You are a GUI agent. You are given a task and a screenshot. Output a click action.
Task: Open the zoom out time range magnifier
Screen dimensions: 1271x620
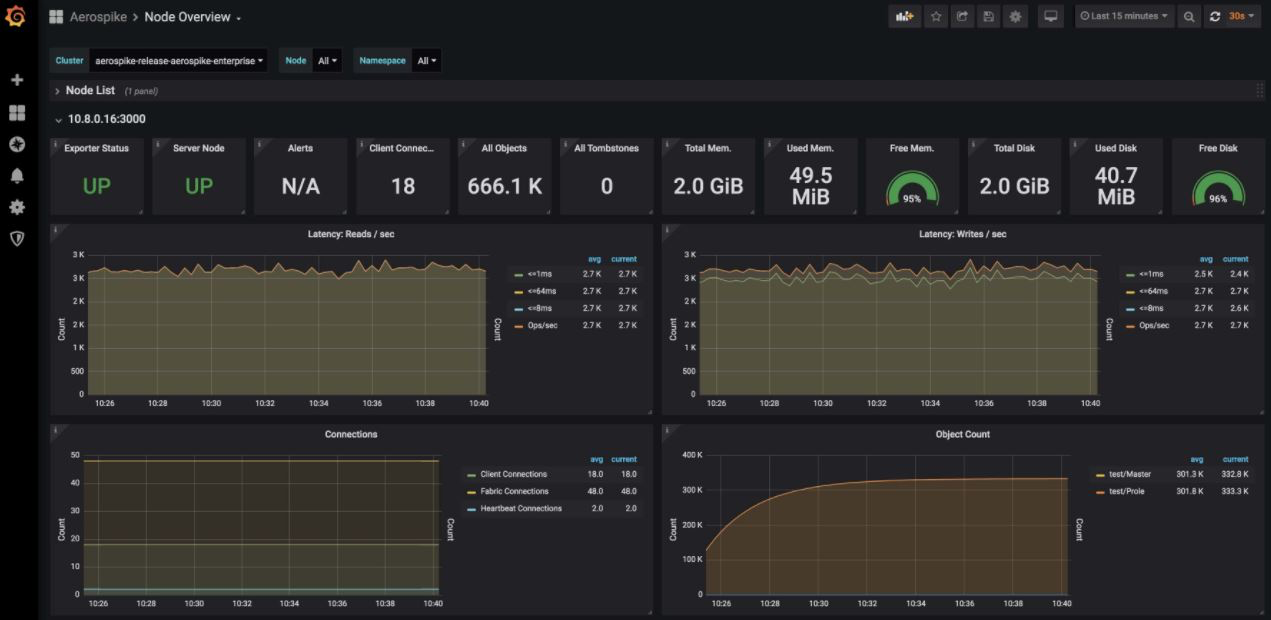pos(1190,16)
